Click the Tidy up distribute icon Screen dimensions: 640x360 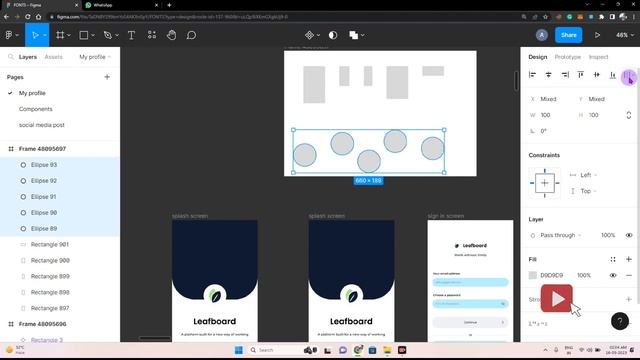[628, 76]
